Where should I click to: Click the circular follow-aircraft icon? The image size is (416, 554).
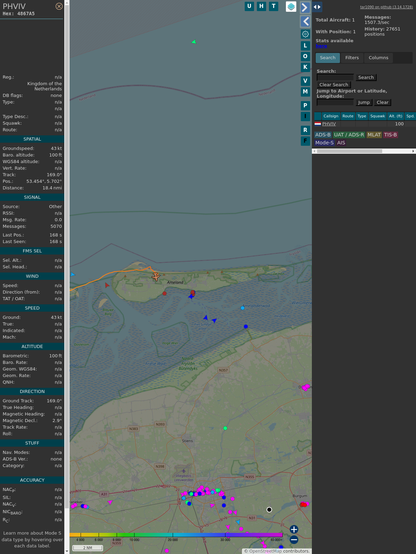tap(305, 34)
